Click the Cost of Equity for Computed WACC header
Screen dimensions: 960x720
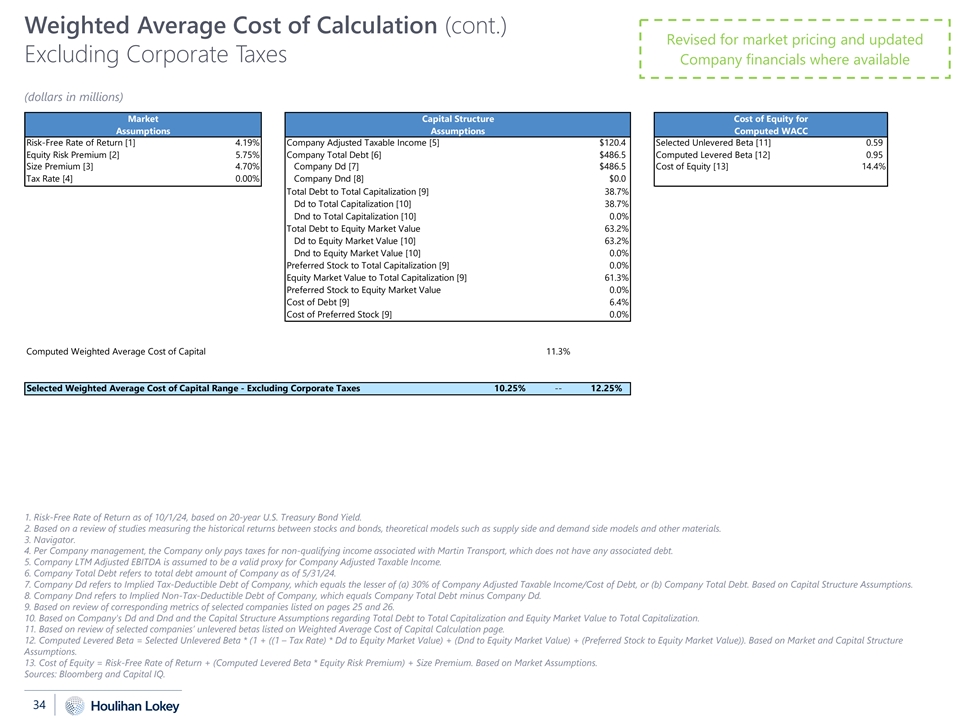pyautogui.click(x=770, y=125)
